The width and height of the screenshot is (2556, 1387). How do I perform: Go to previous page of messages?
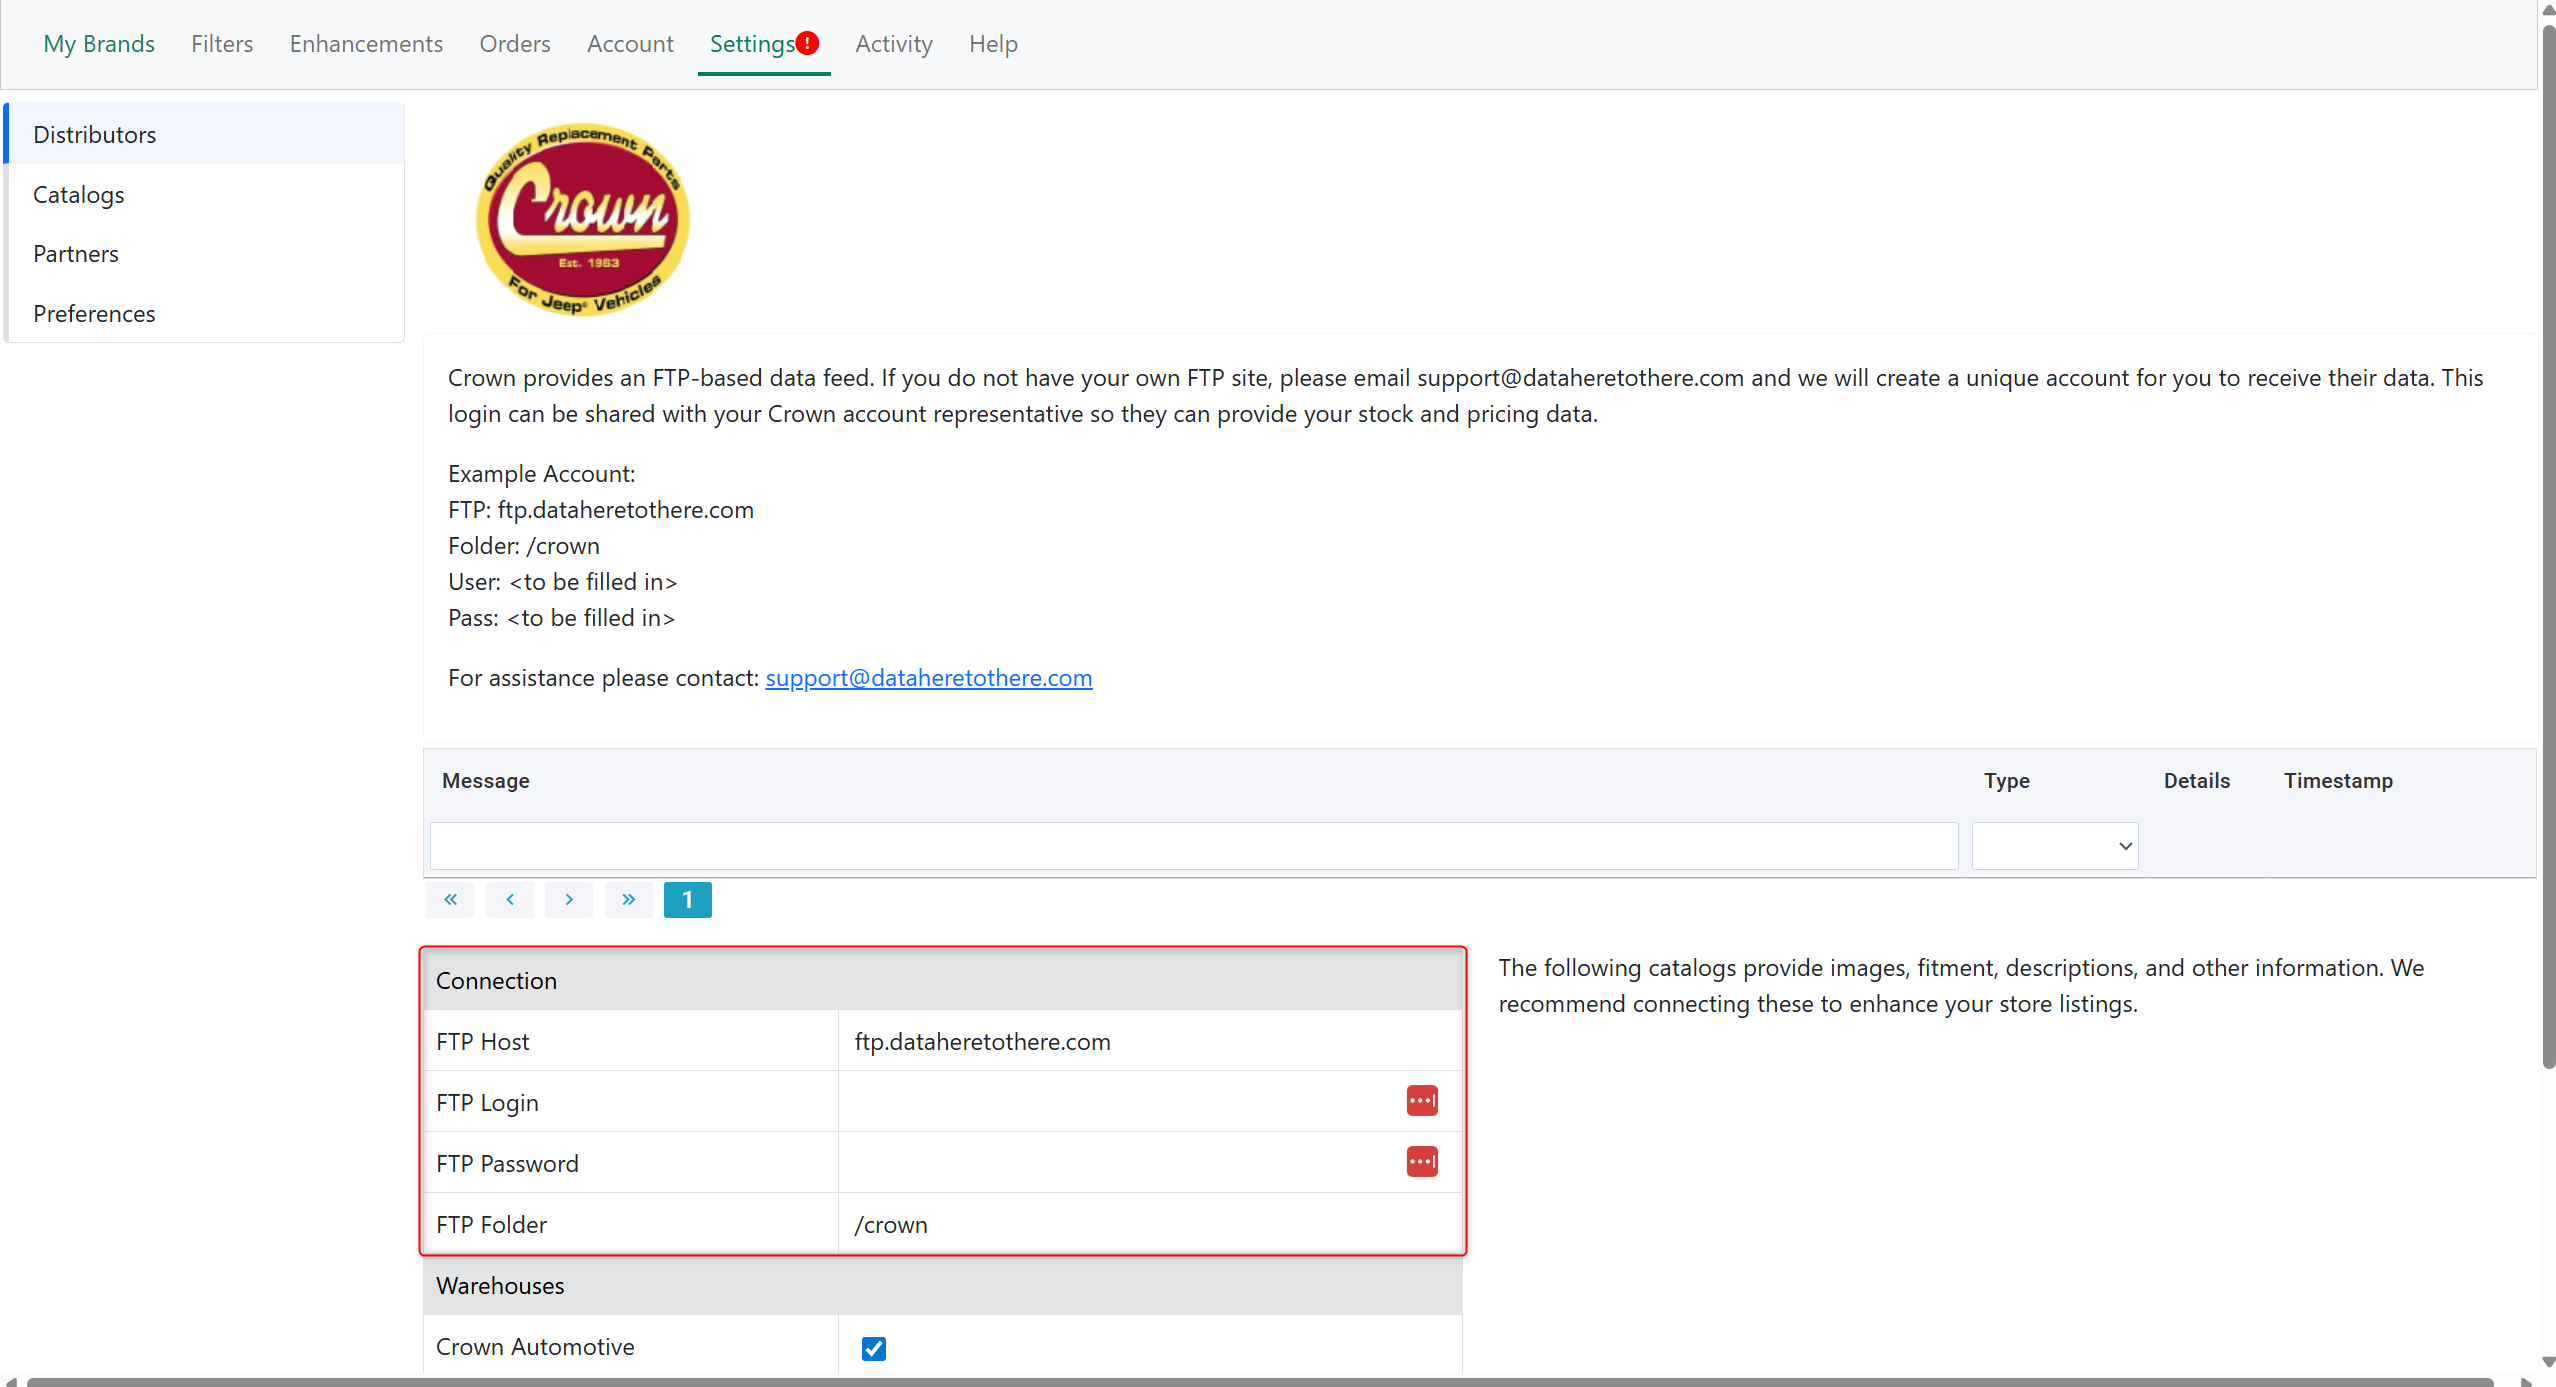click(510, 900)
